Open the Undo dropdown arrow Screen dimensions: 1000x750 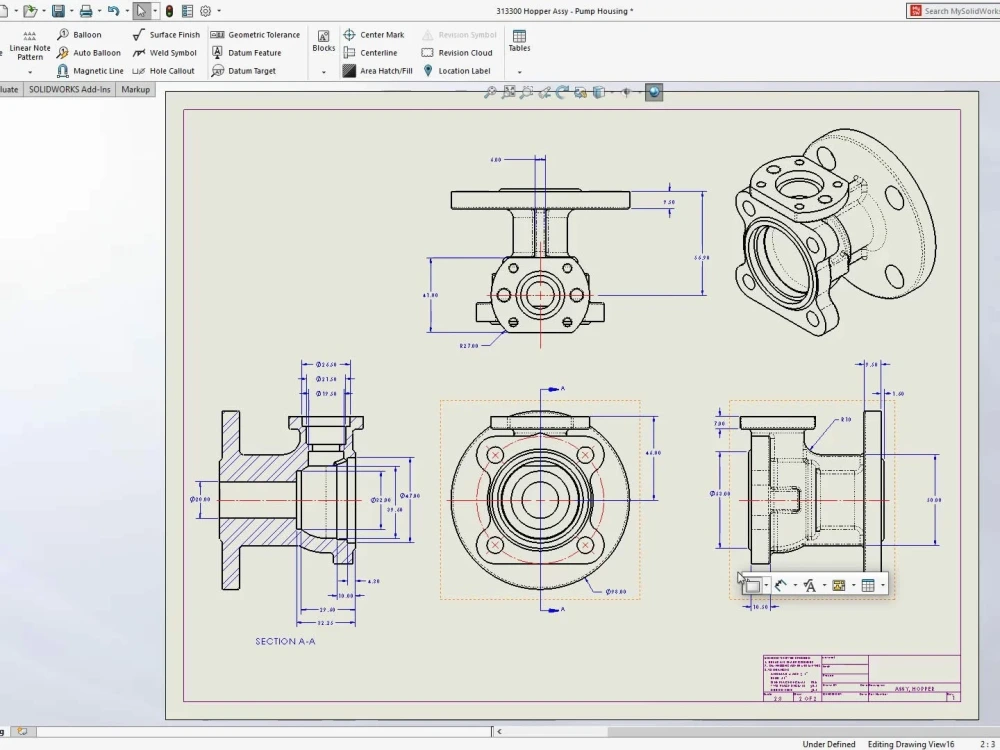126,11
